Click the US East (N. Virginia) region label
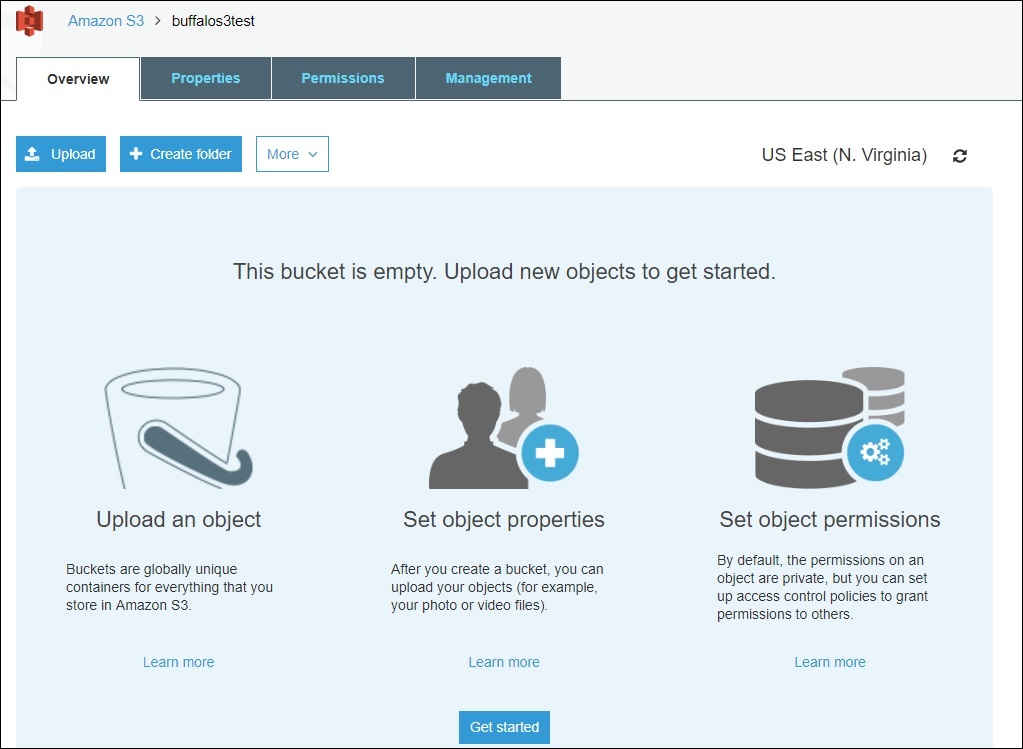 click(x=844, y=155)
